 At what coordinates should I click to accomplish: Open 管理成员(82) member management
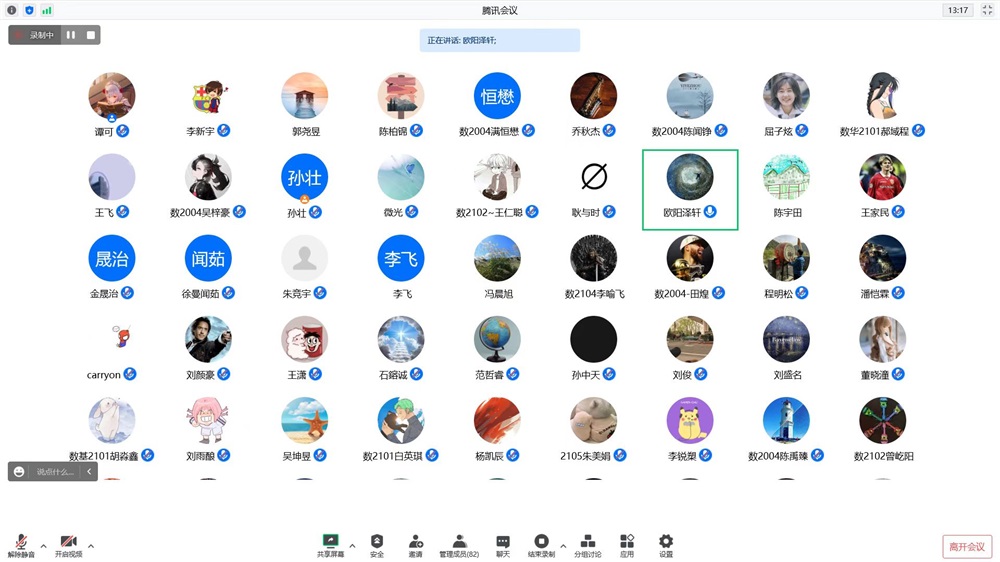point(459,543)
